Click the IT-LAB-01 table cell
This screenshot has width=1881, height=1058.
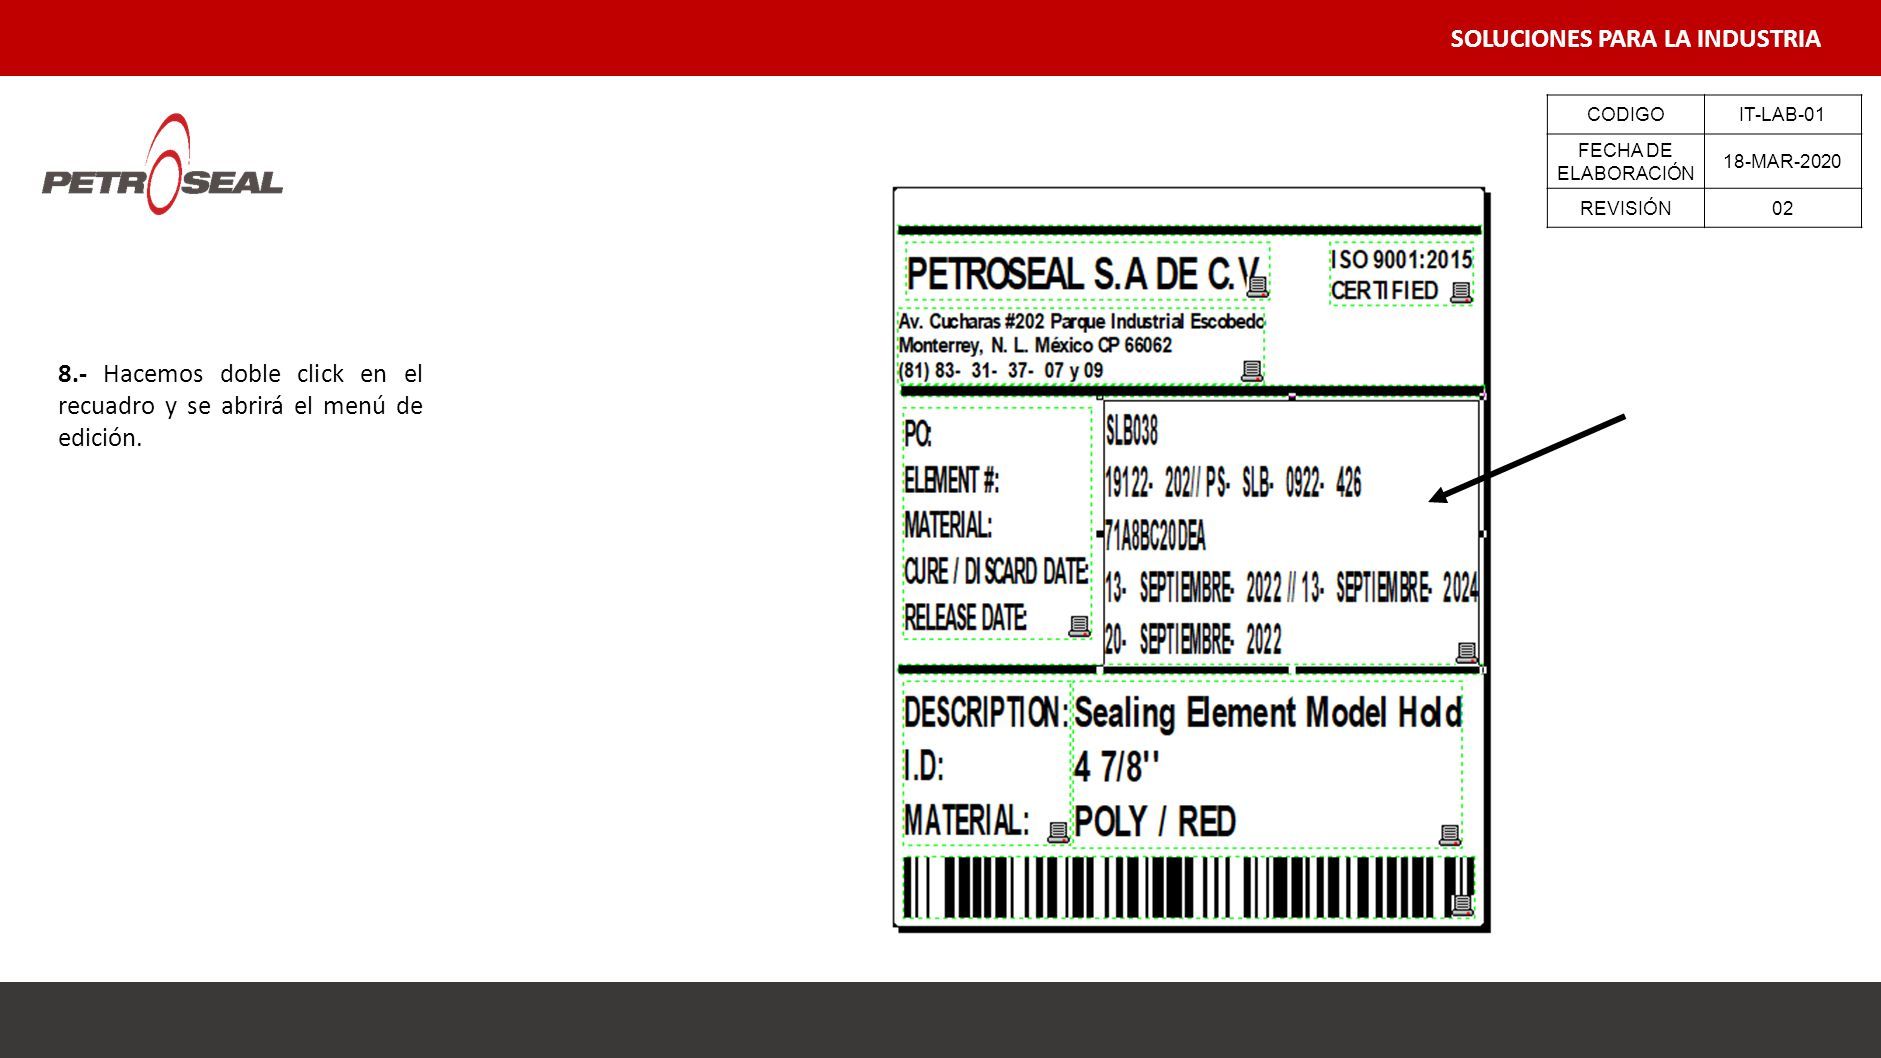(x=1782, y=114)
